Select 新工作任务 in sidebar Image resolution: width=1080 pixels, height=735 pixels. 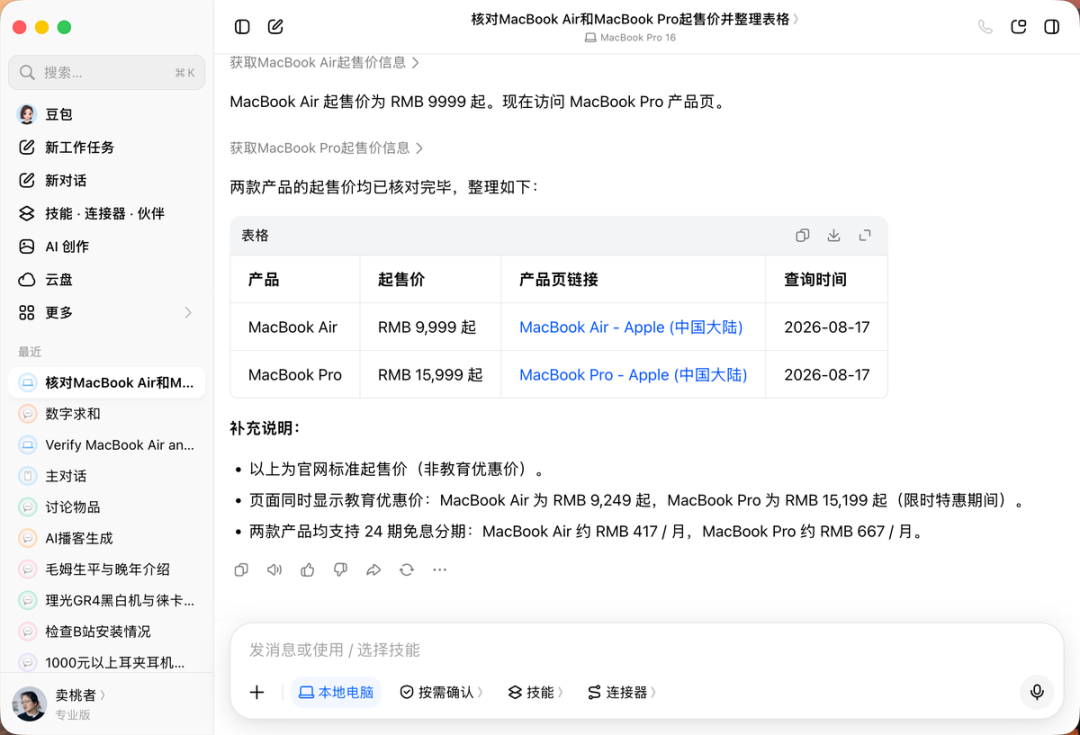click(x=106, y=147)
